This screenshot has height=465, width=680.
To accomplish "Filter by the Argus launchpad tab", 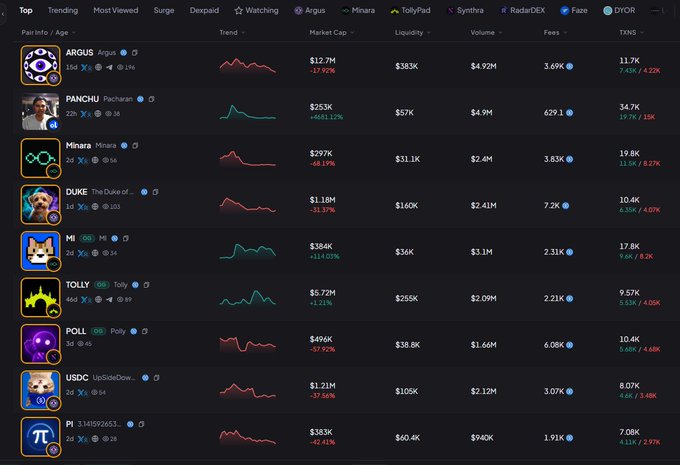I will coord(310,10).
